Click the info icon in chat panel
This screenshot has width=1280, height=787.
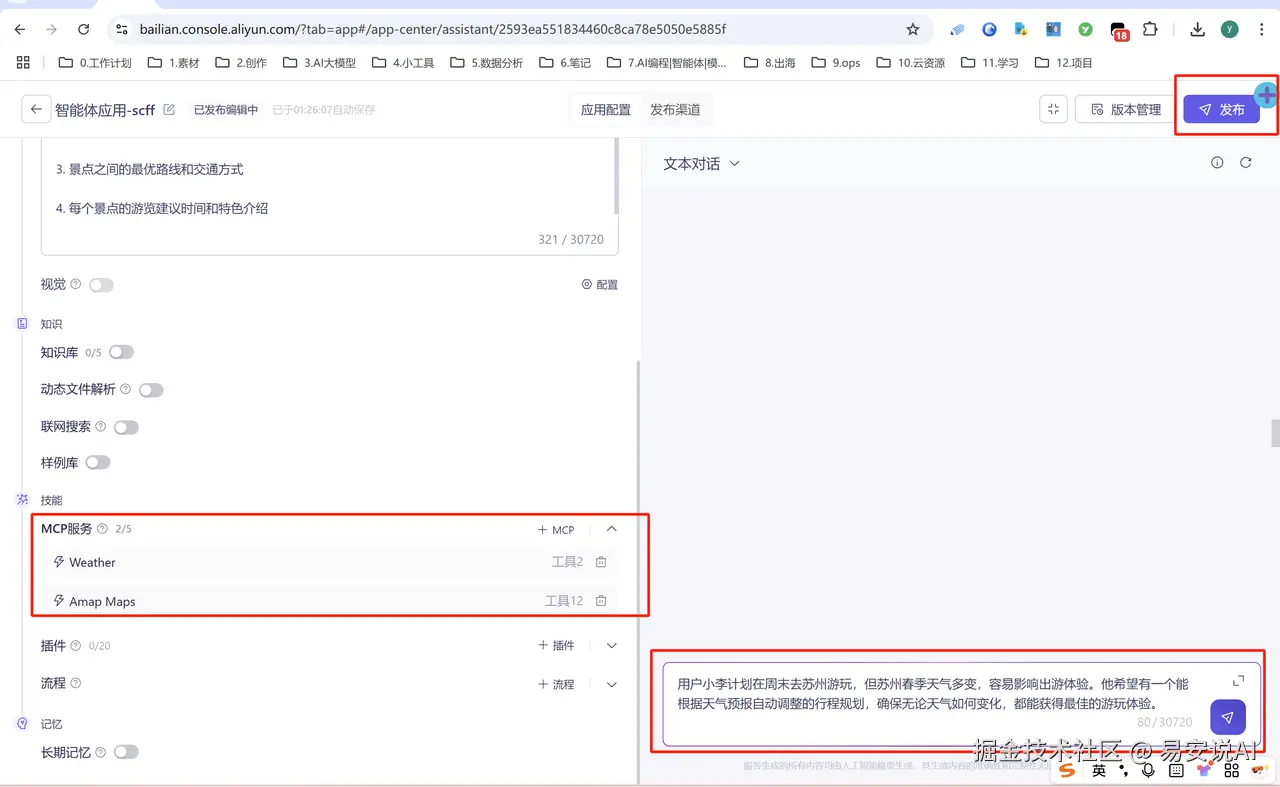tap(1217, 162)
